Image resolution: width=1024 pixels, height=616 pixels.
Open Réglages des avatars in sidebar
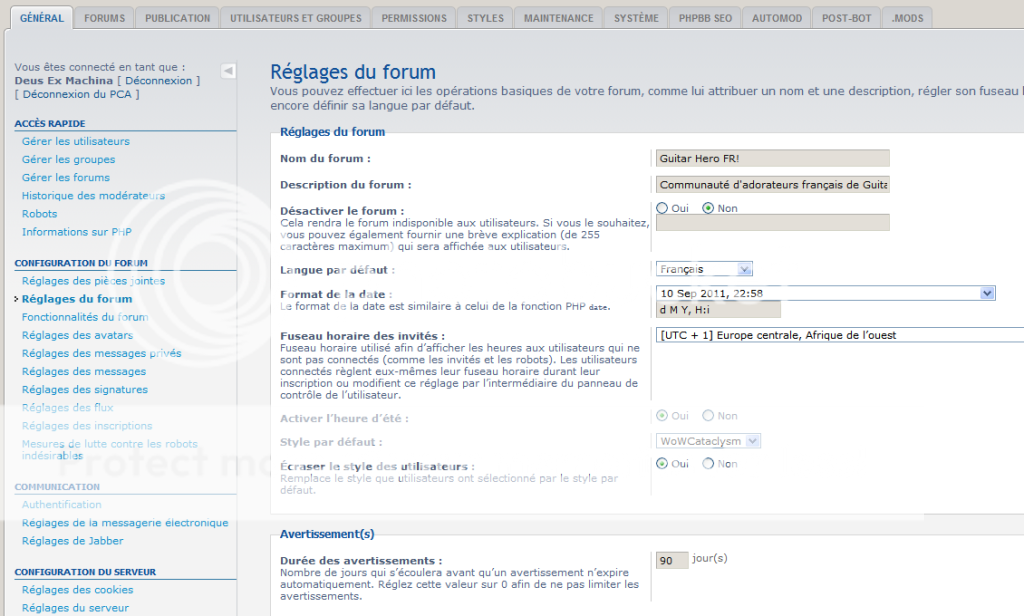click(x=77, y=335)
